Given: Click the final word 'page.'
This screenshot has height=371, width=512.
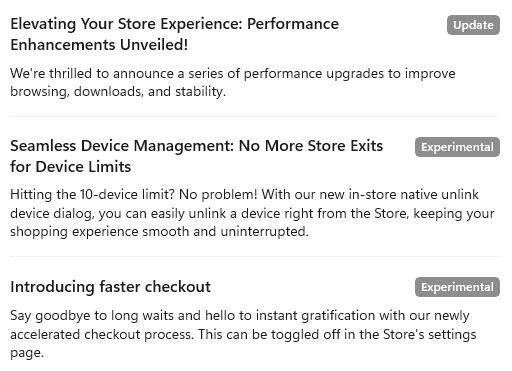Looking at the screenshot, I should click(x=27, y=353).
